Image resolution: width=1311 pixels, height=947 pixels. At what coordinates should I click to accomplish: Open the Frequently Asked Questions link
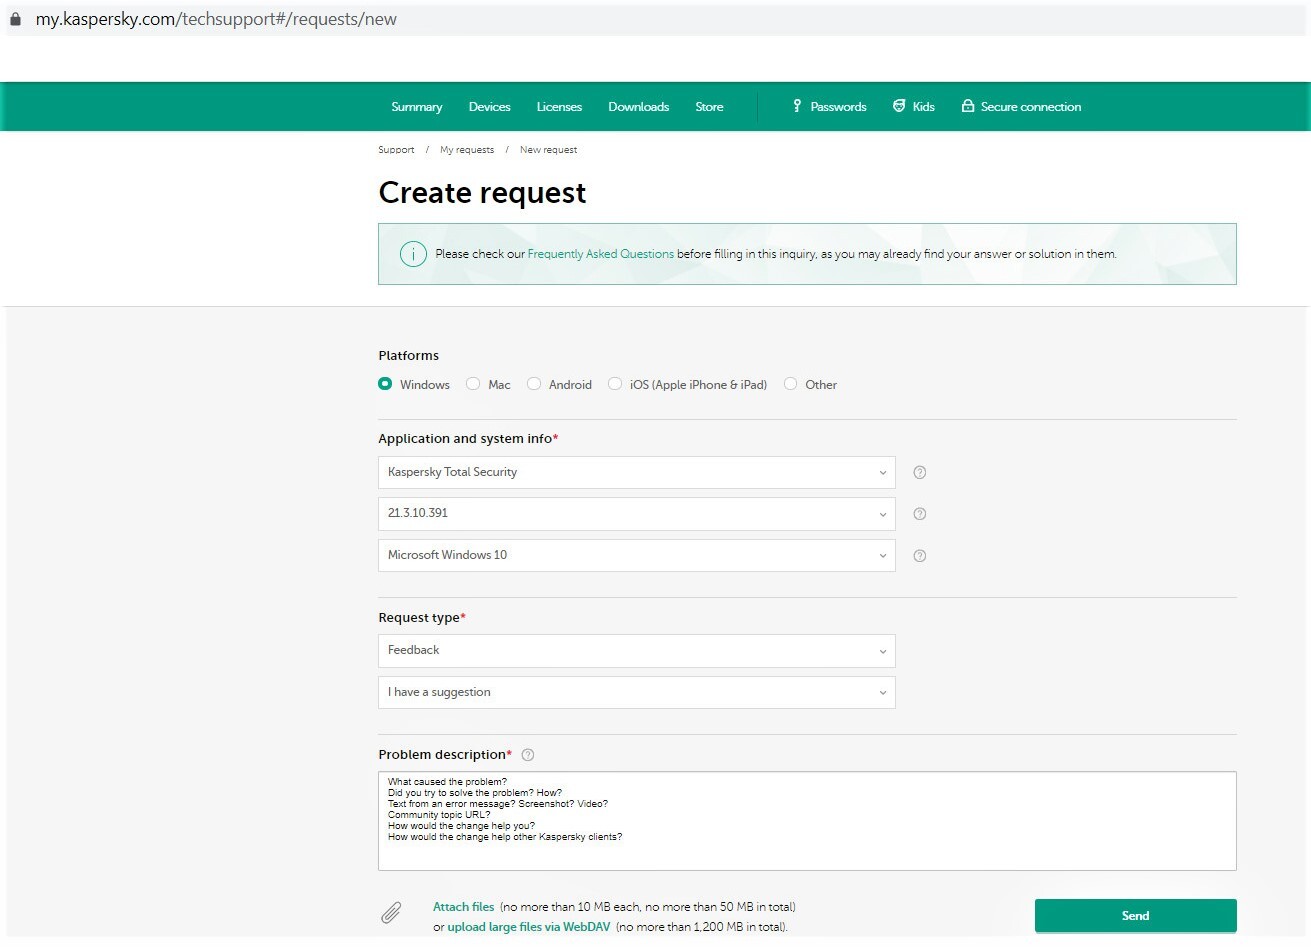click(601, 254)
